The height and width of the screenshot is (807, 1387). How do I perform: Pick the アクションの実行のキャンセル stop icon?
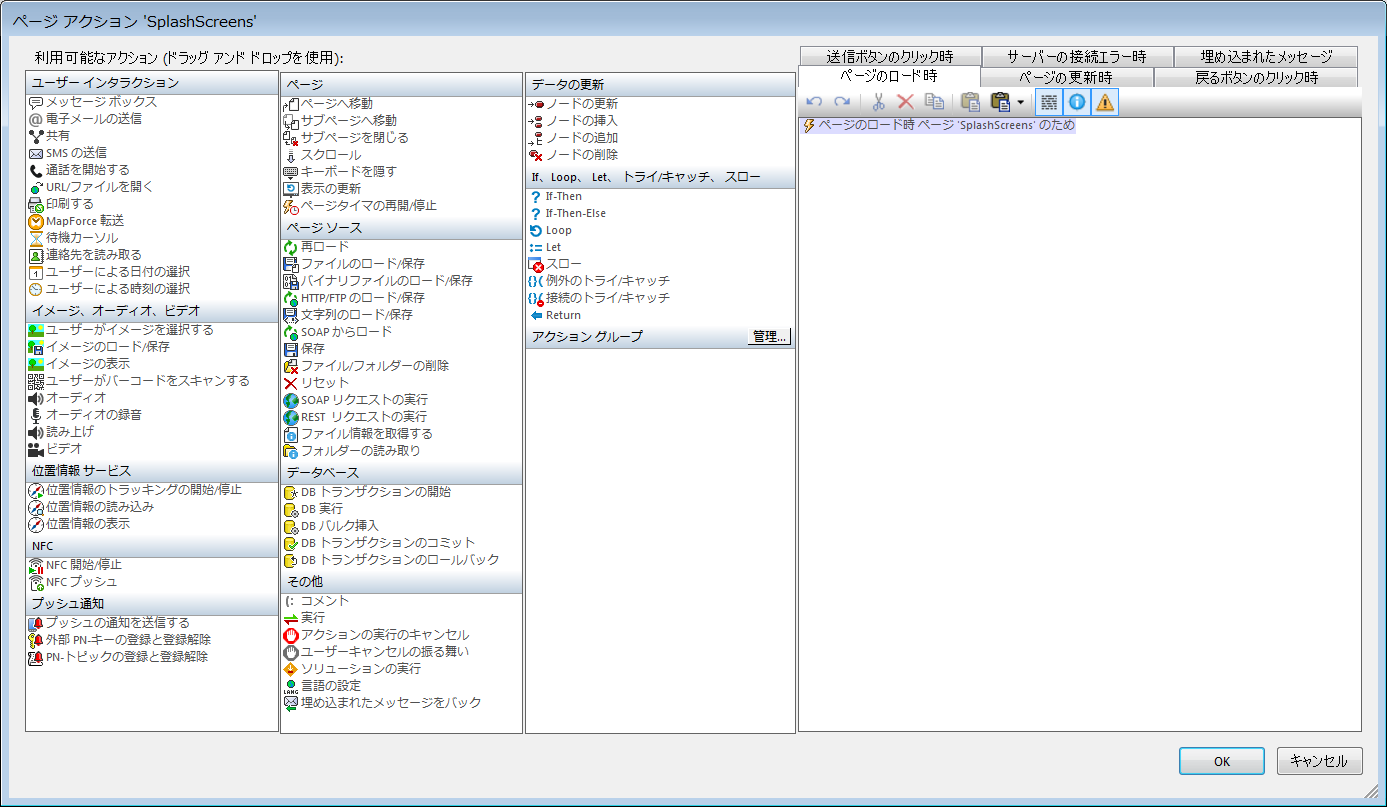291,635
